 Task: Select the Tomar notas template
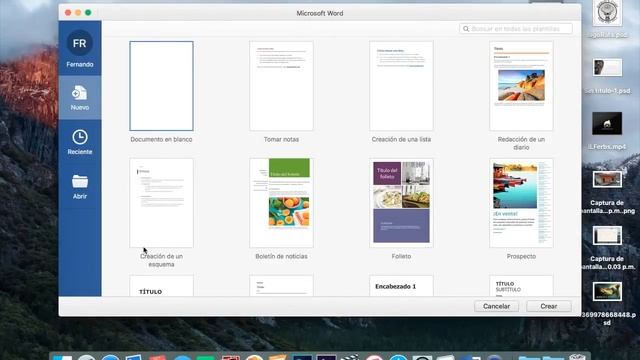coord(281,86)
